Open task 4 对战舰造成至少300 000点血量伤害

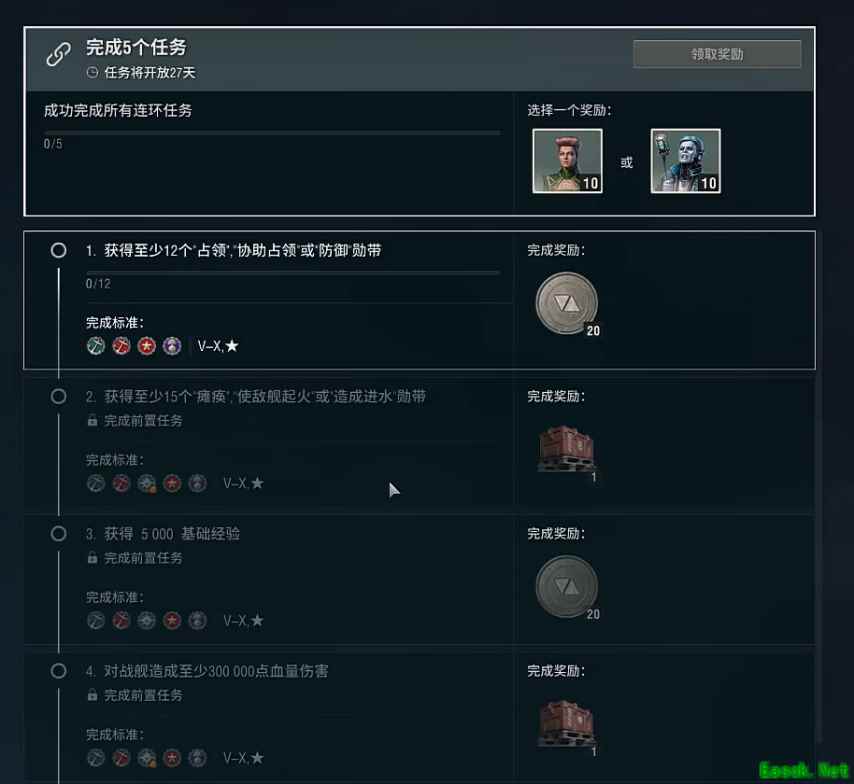(216, 671)
